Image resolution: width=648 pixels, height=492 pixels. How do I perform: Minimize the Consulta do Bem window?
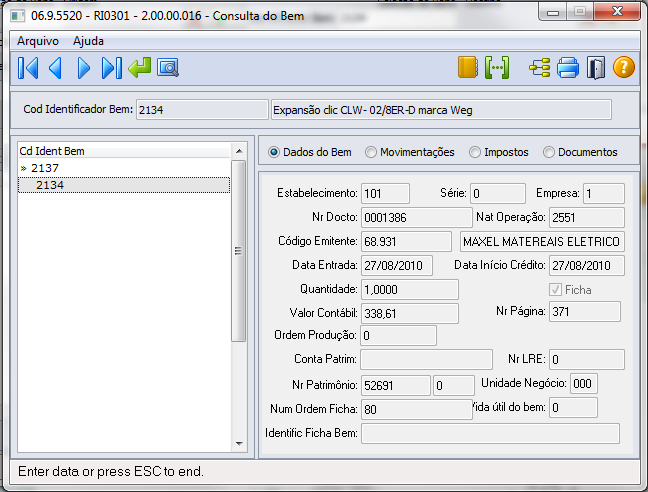click(x=553, y=12)
